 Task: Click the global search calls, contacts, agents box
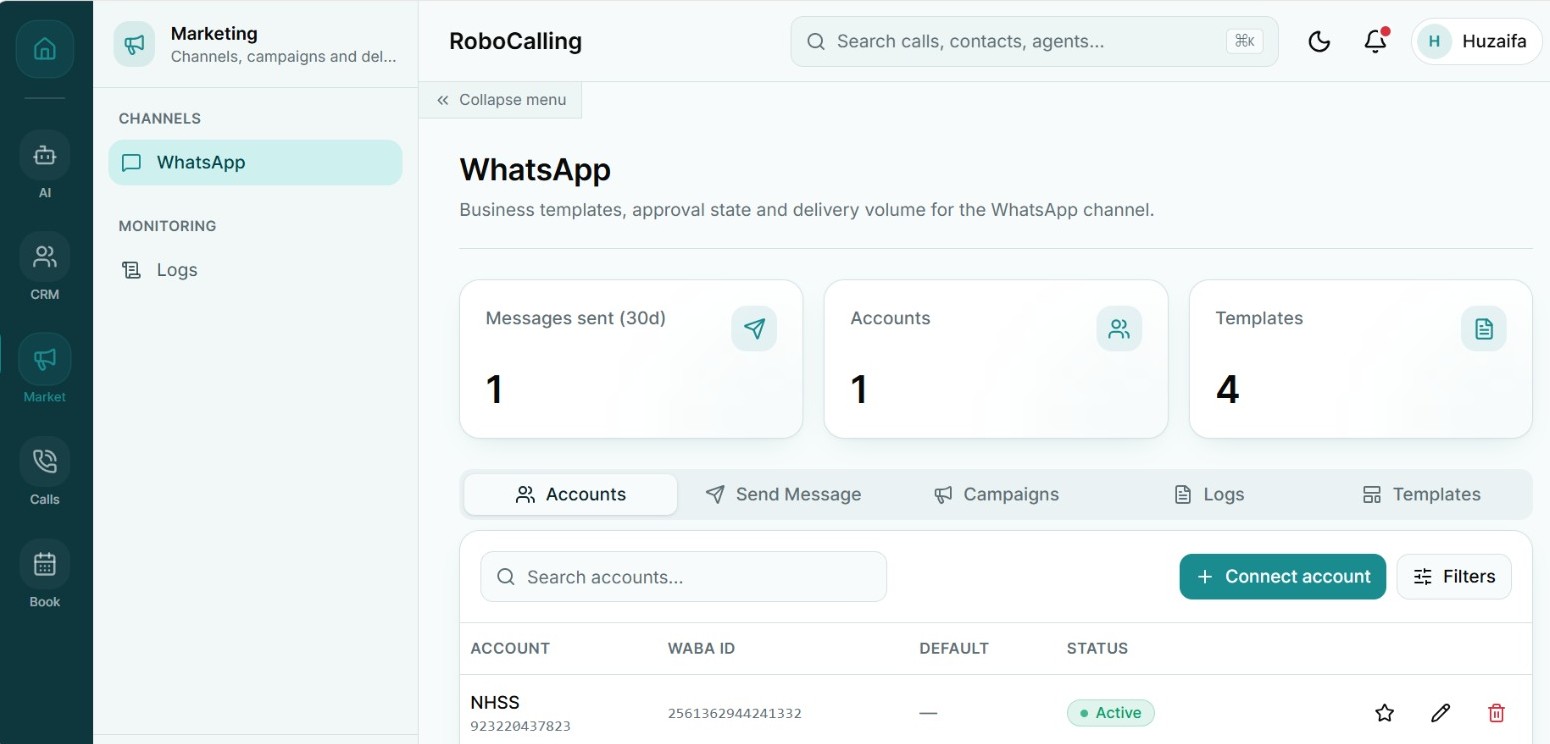[1034, 41]
